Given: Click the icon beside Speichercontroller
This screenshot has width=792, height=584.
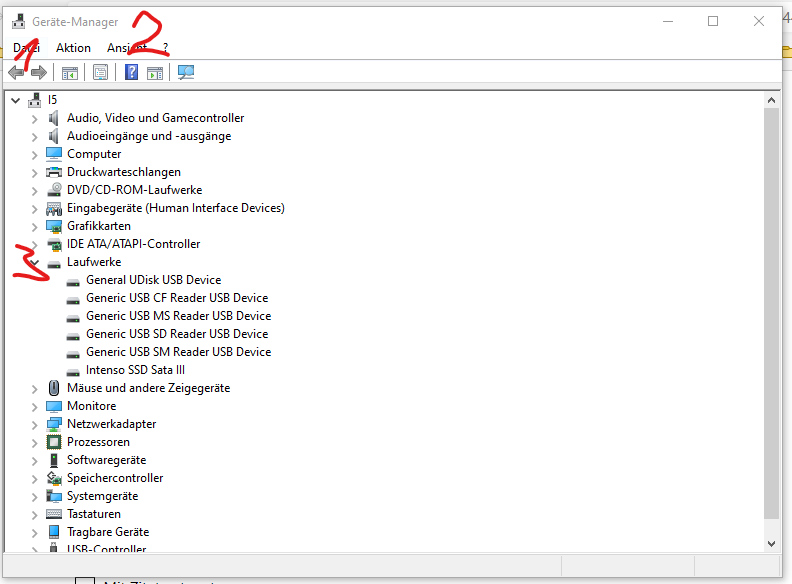Looking at the screenshot, I should tap(54, 478).
